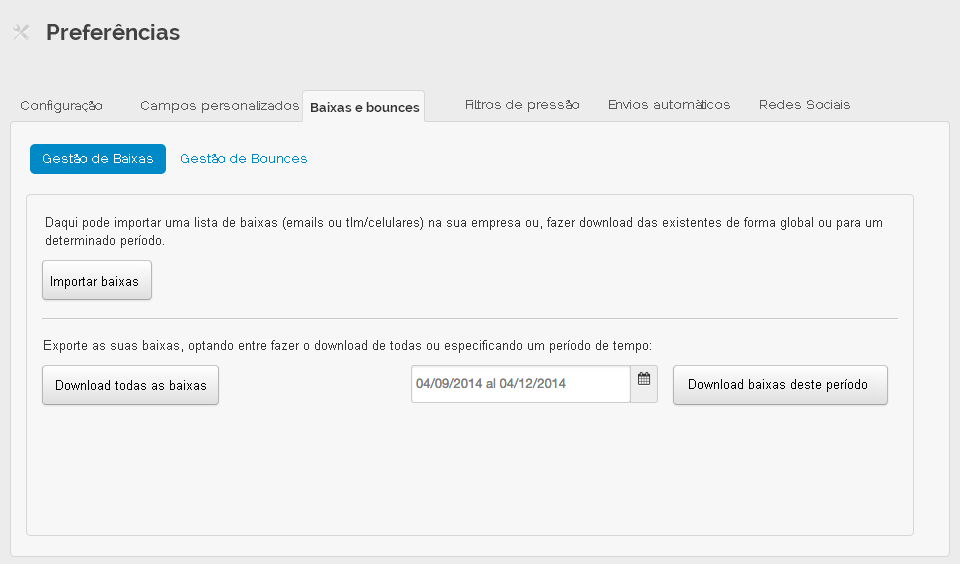Open the Campos personalizados tab

219,105
